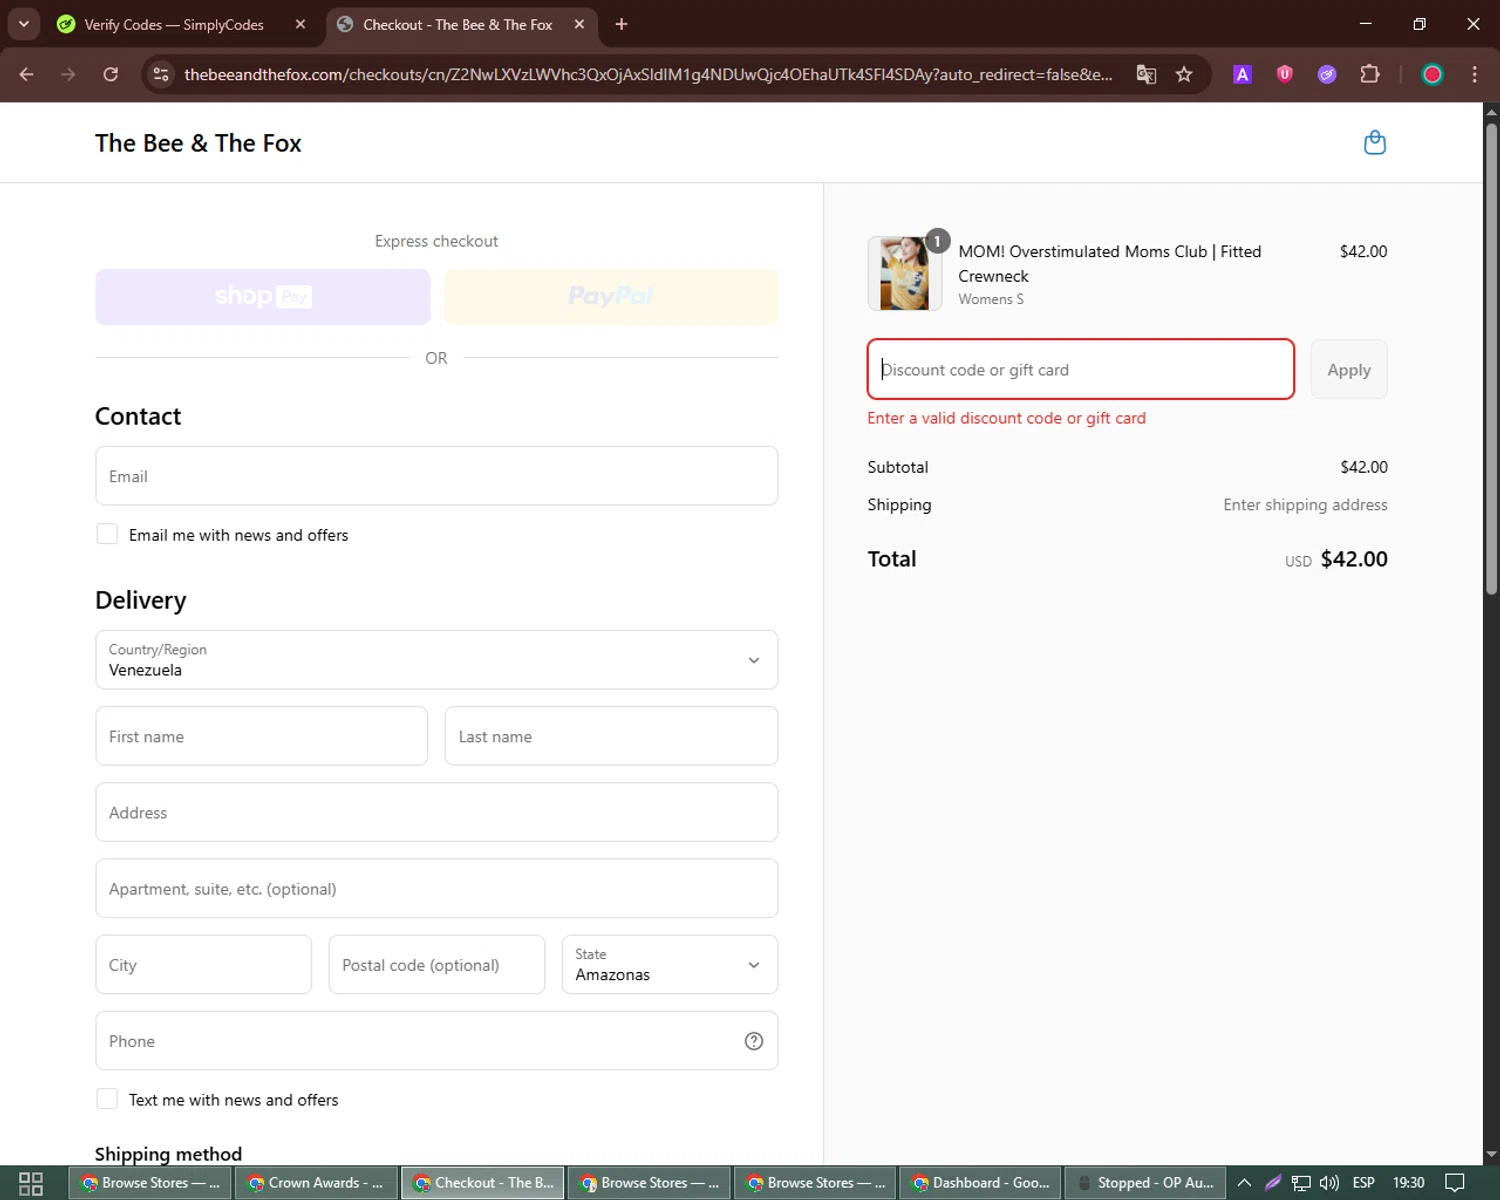Screen dimensions: 1500x1200
Task: Focus the Email input field
Action: click(436, 476)
